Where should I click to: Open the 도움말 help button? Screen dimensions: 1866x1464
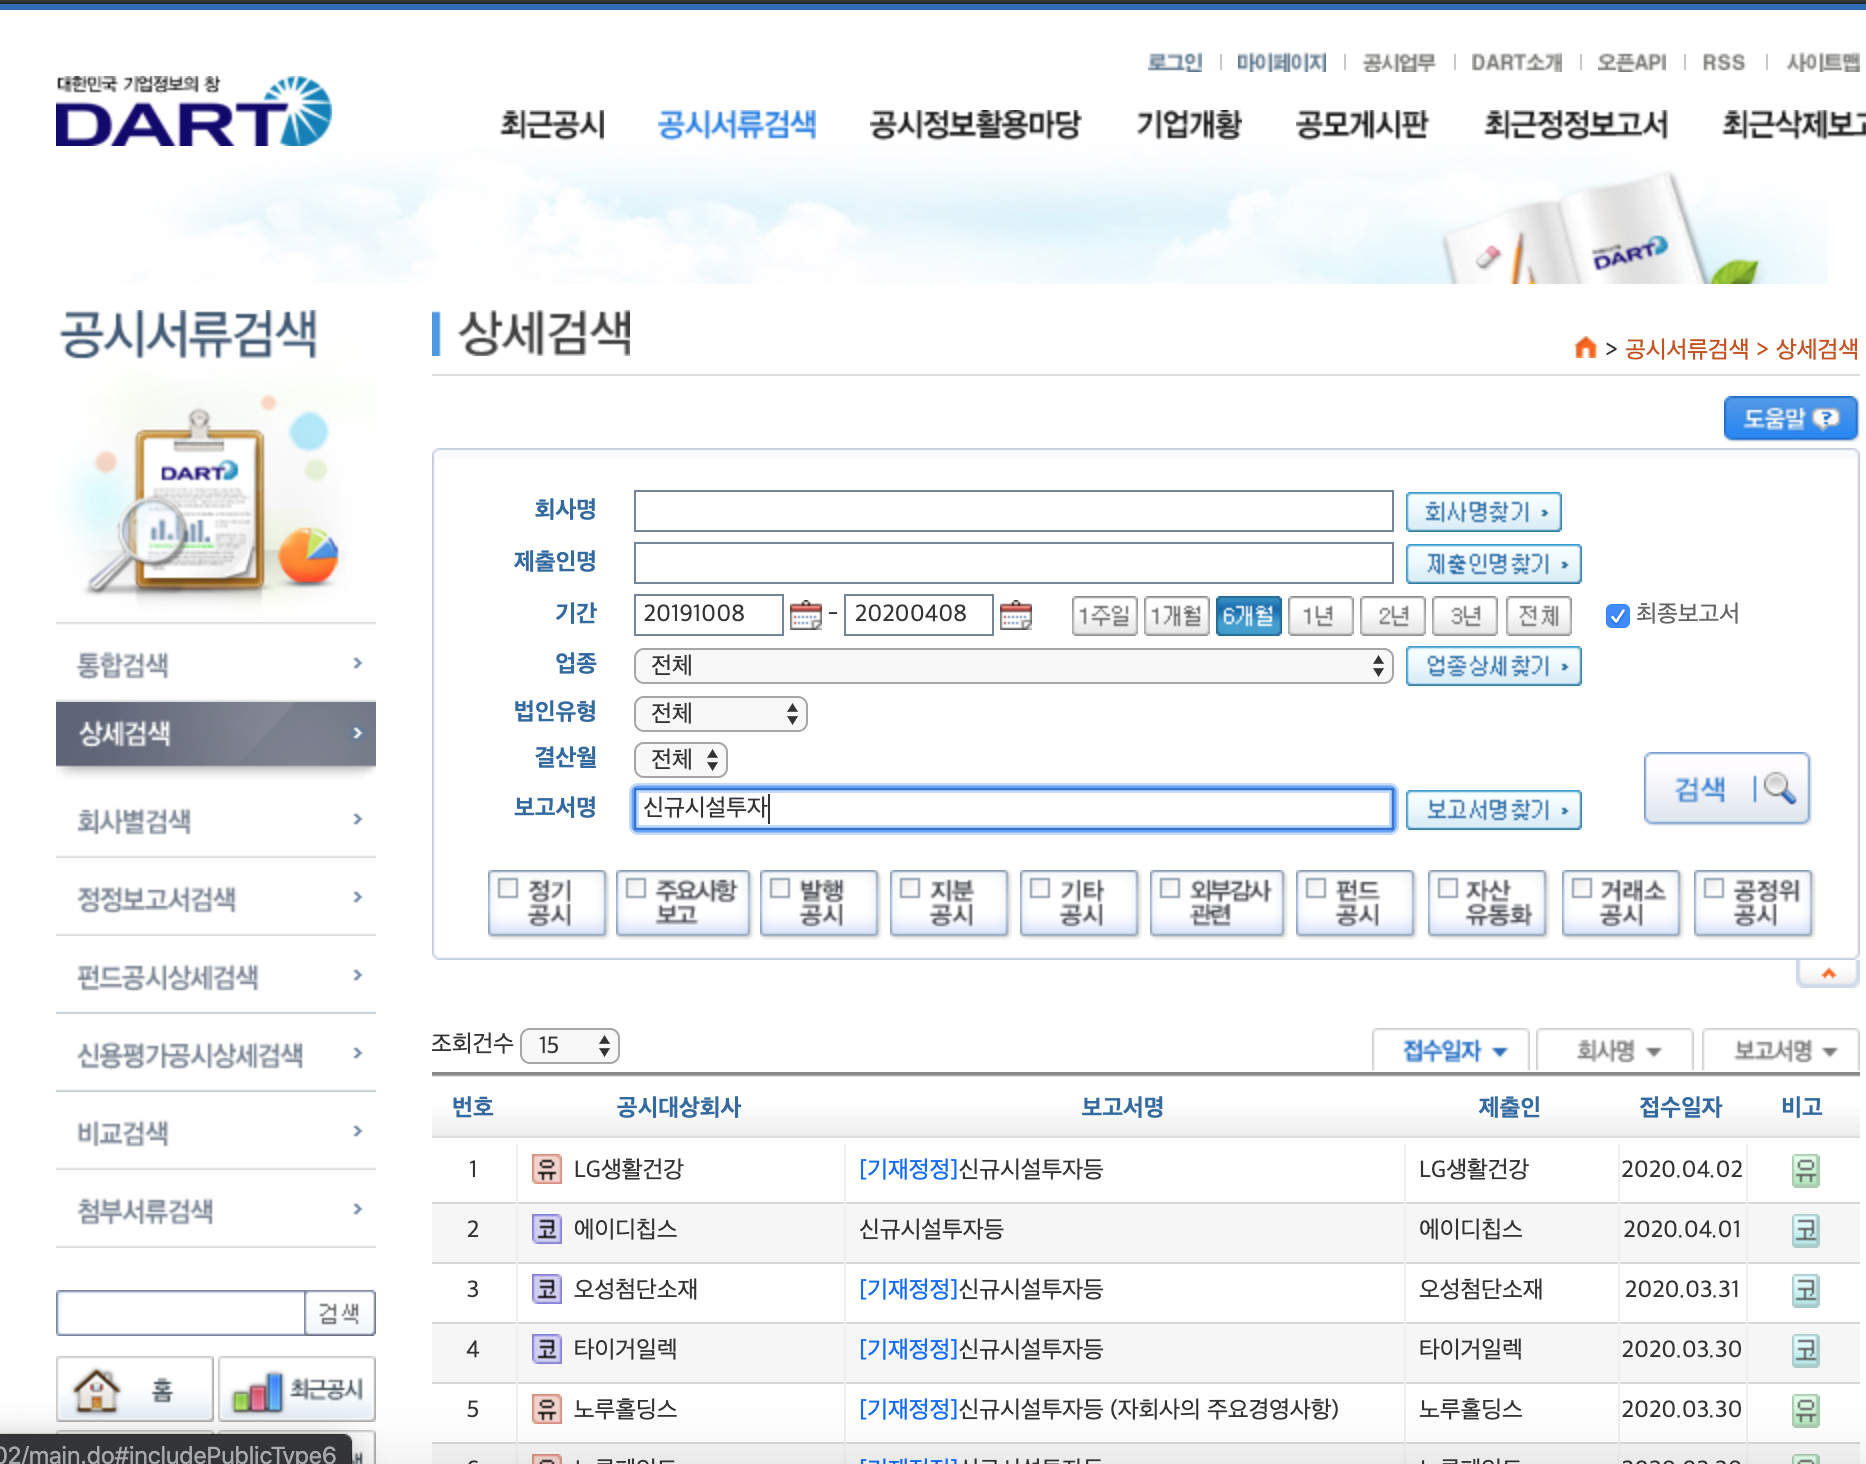(x=1790, y=418)
